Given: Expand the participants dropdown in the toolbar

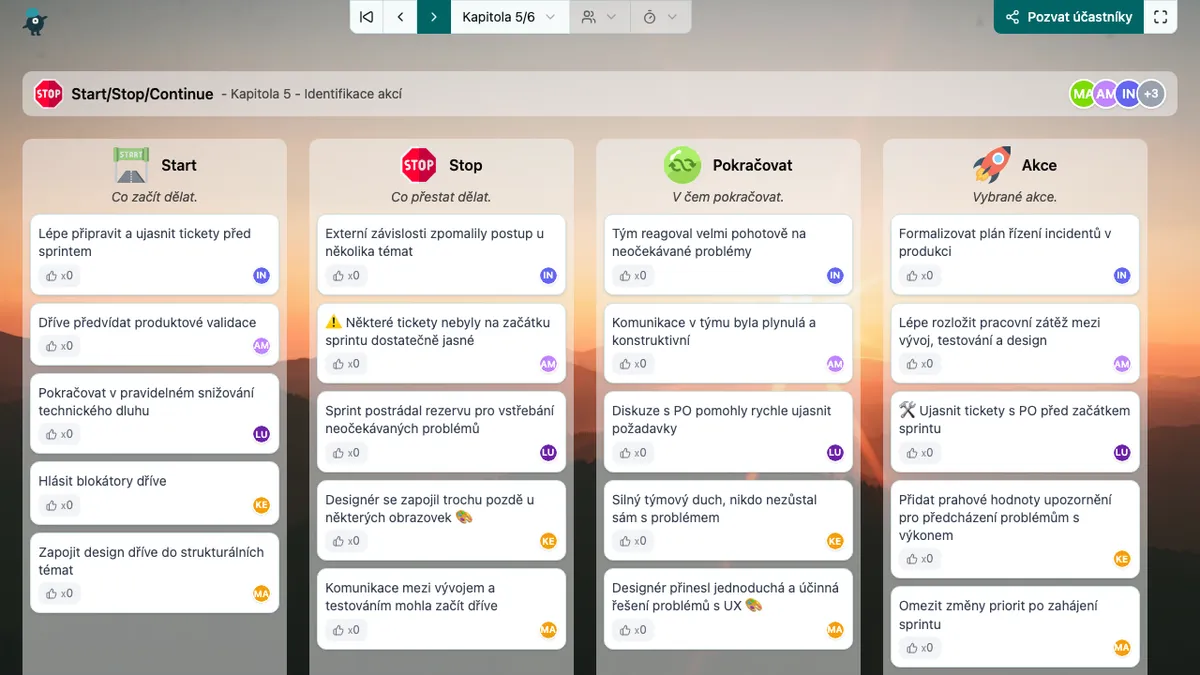Looking at the screenshot, I should click(599, 17).
